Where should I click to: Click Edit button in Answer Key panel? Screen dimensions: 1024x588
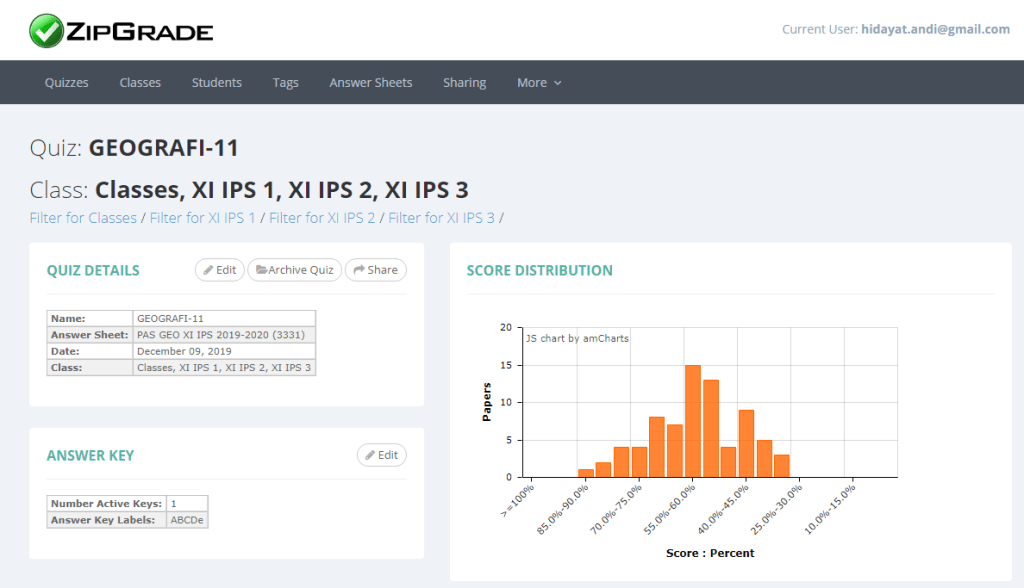point(381,455)
